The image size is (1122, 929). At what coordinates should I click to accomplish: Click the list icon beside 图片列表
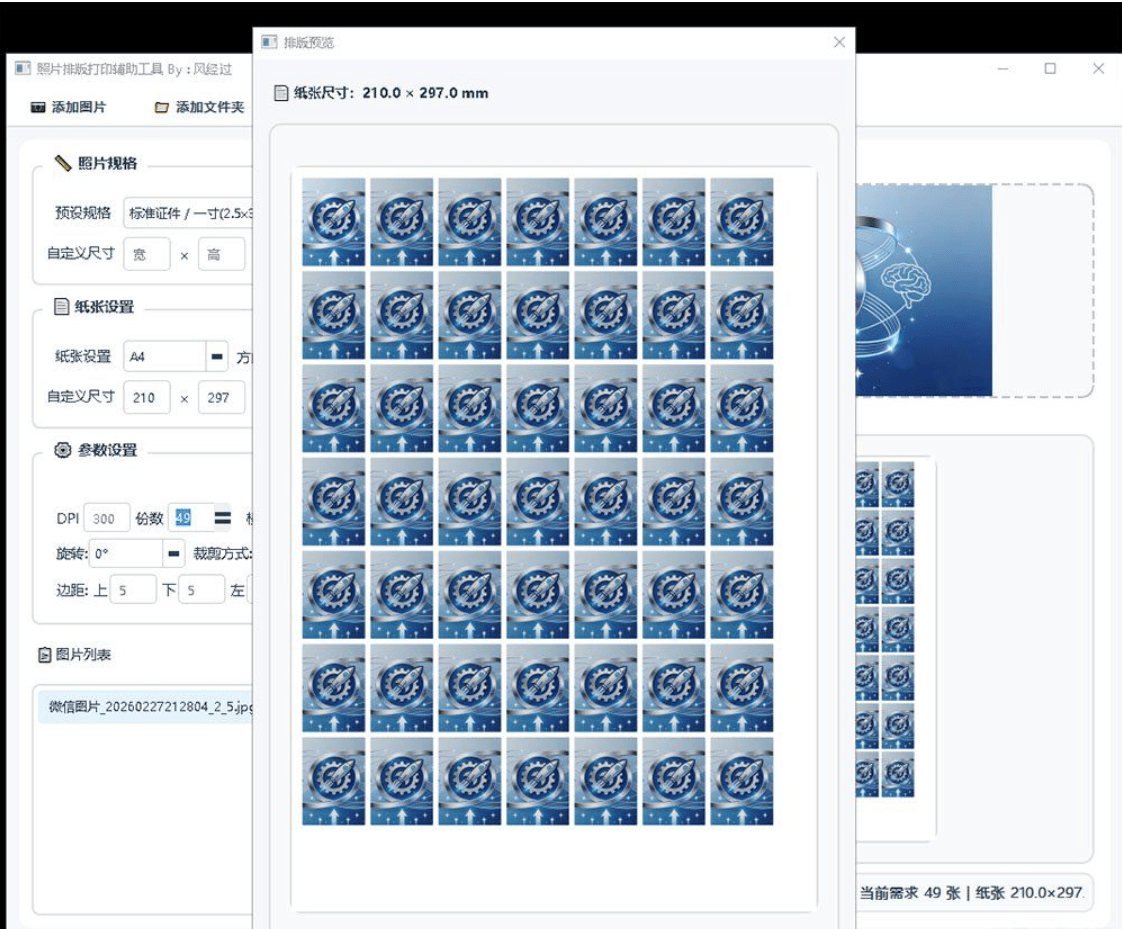(x=44, y=655)
